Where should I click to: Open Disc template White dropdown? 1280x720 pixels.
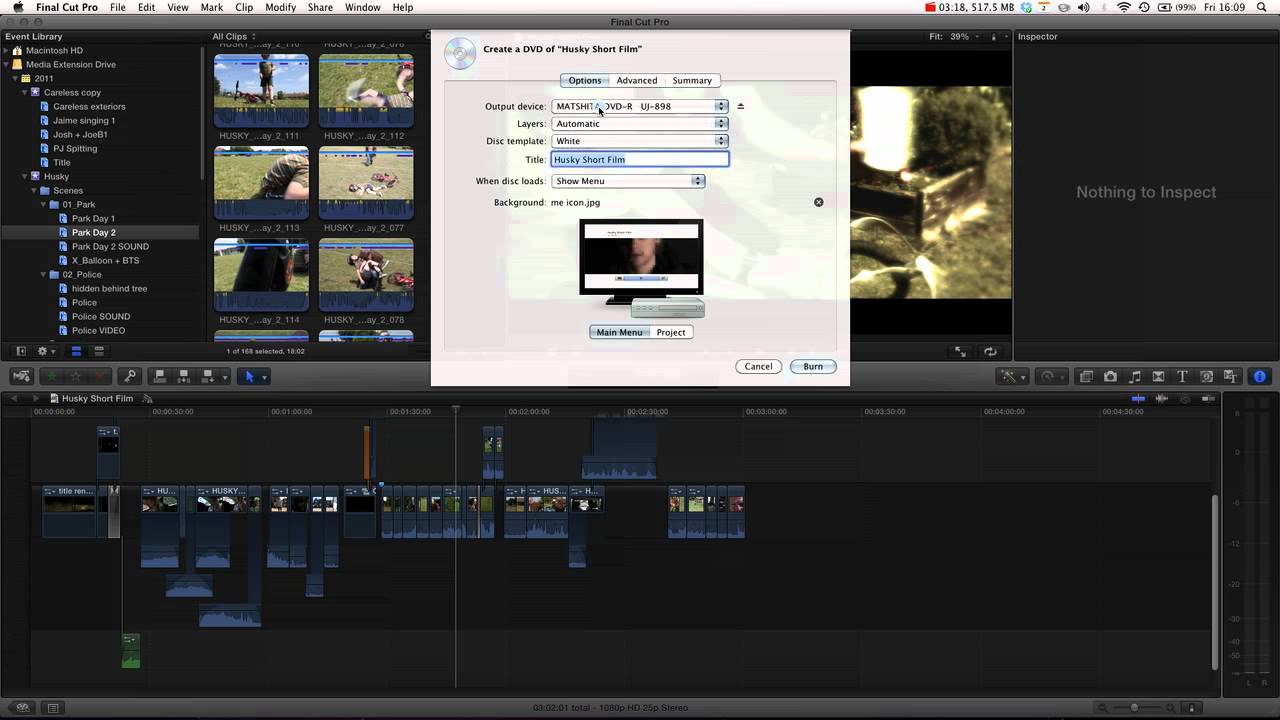coord(639,141)
